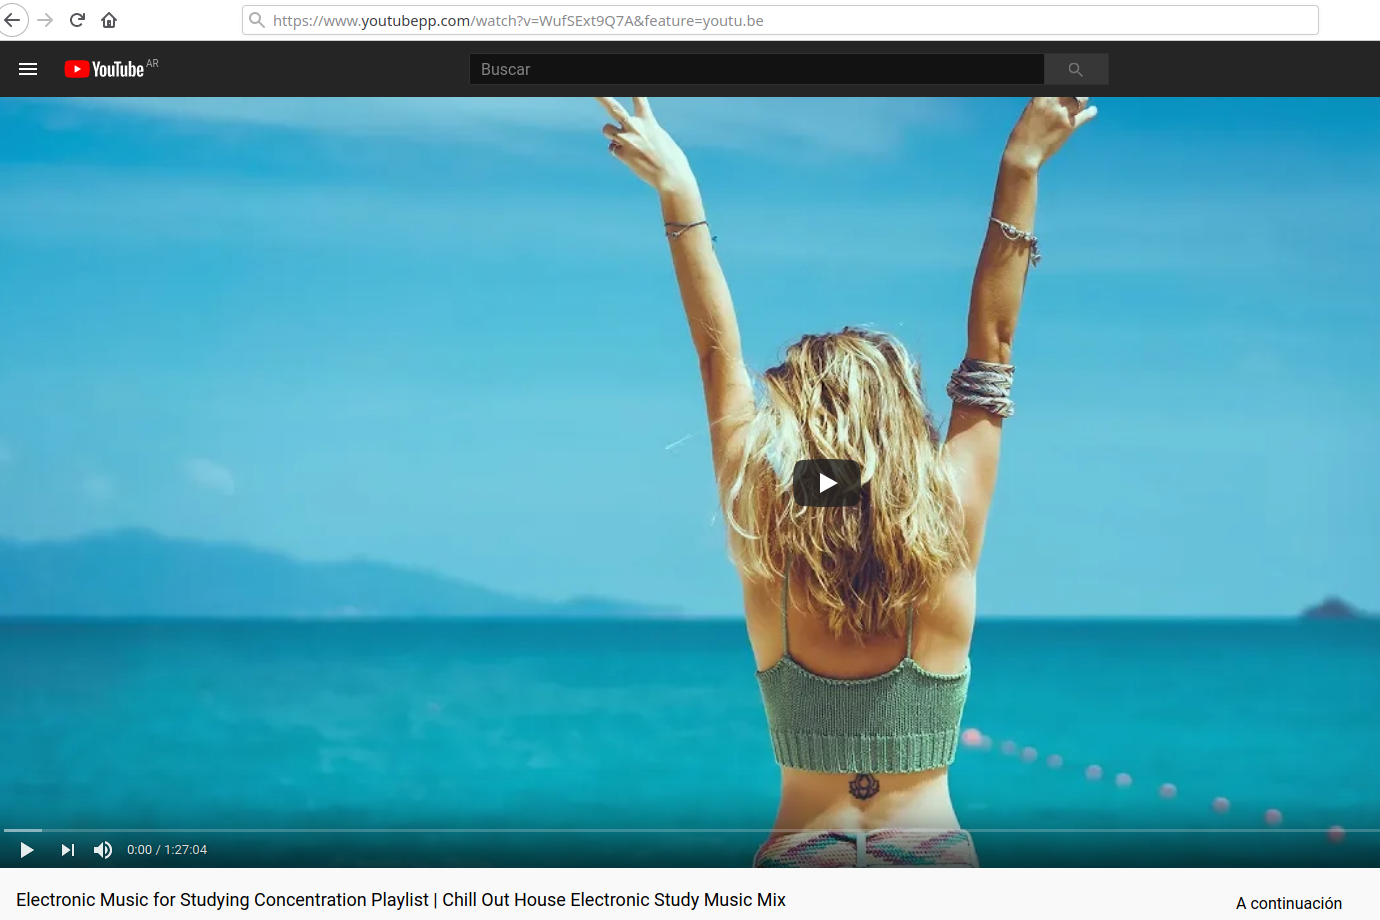The image size is (1380, 920).
Task: Click the magnifier icon in the address bar
Action: coord(257,20)
